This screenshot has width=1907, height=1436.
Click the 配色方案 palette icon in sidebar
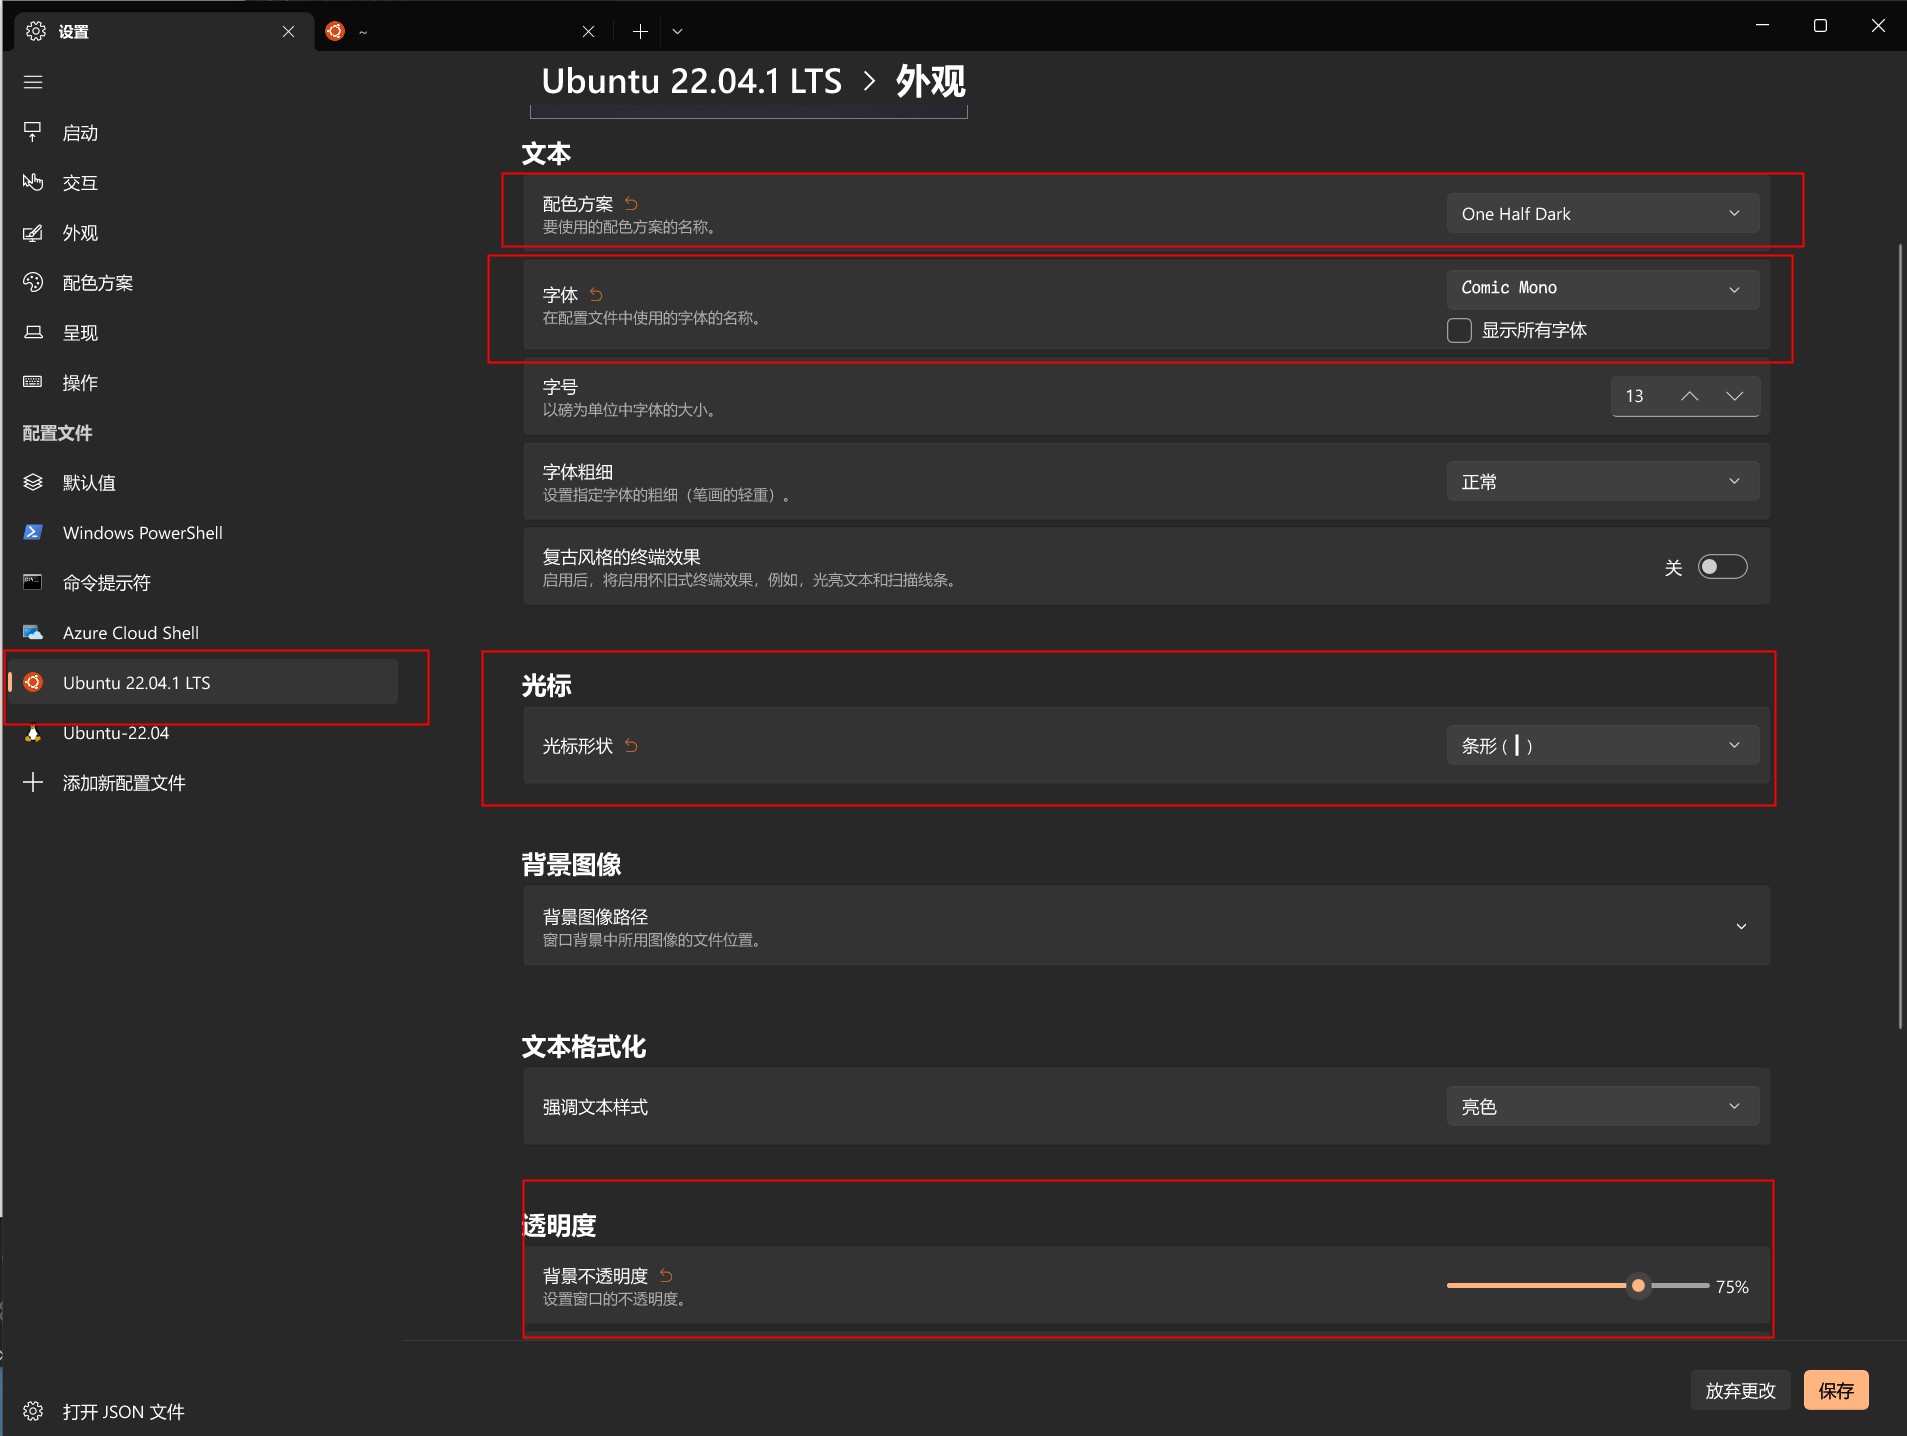pos(33,282)
